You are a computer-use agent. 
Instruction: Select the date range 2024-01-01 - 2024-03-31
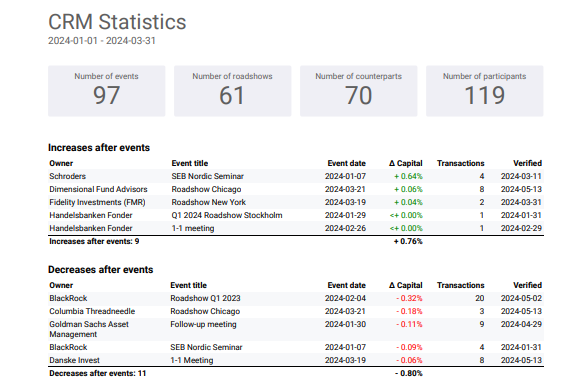102,40
